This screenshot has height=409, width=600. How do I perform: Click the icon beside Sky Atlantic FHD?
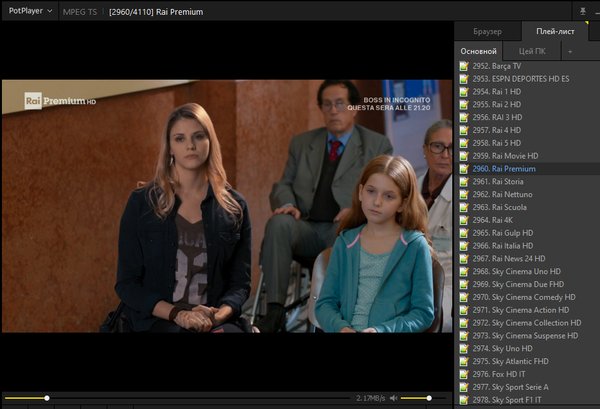click(x=464, y=361)
